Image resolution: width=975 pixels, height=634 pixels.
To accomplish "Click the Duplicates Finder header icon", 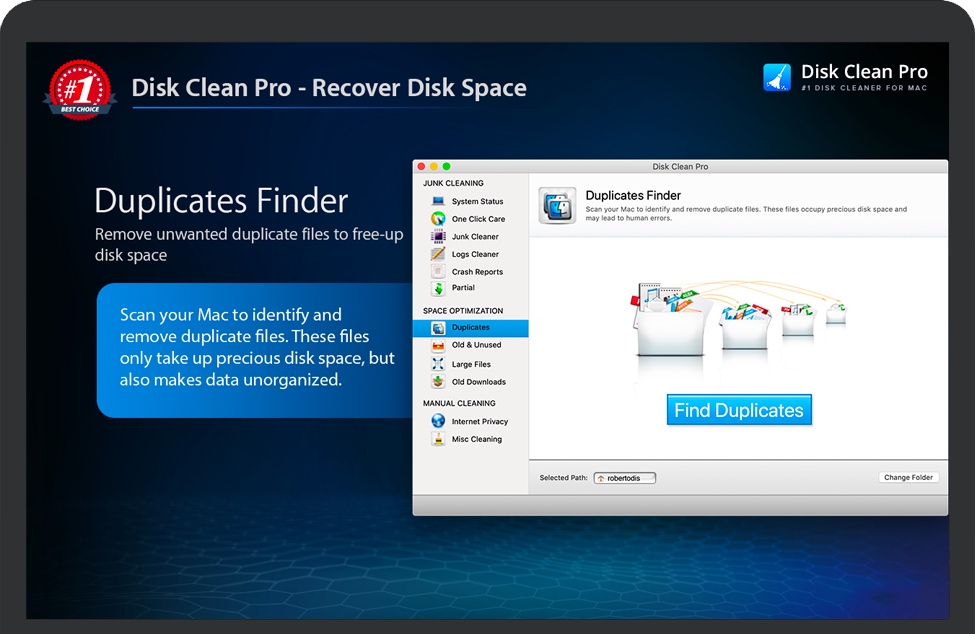I will tap(557, 205).
